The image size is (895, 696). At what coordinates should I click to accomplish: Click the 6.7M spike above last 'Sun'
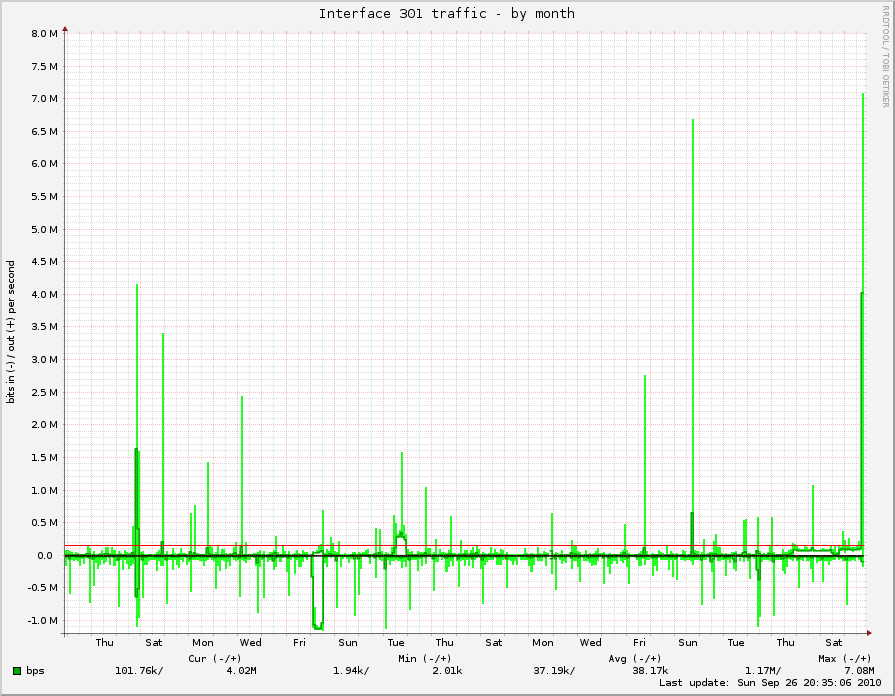(693, 337)
